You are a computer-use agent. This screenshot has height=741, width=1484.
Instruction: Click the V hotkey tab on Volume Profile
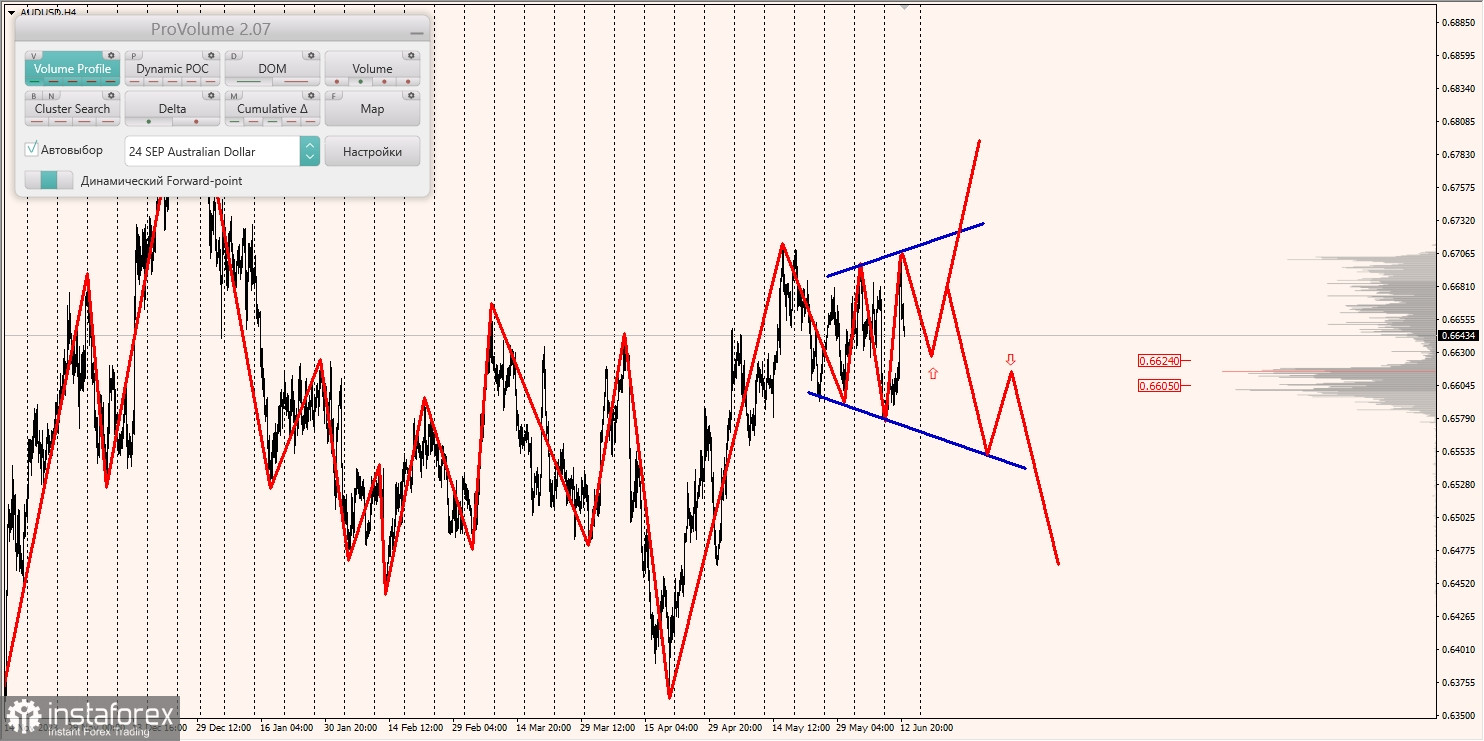click(x=34, y=56)
